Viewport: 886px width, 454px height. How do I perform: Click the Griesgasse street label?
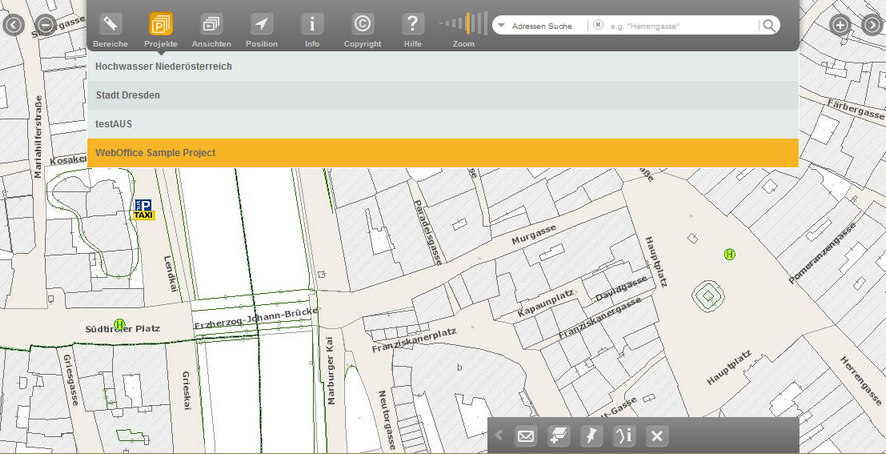pyautogui.click(x=71, y=381)
